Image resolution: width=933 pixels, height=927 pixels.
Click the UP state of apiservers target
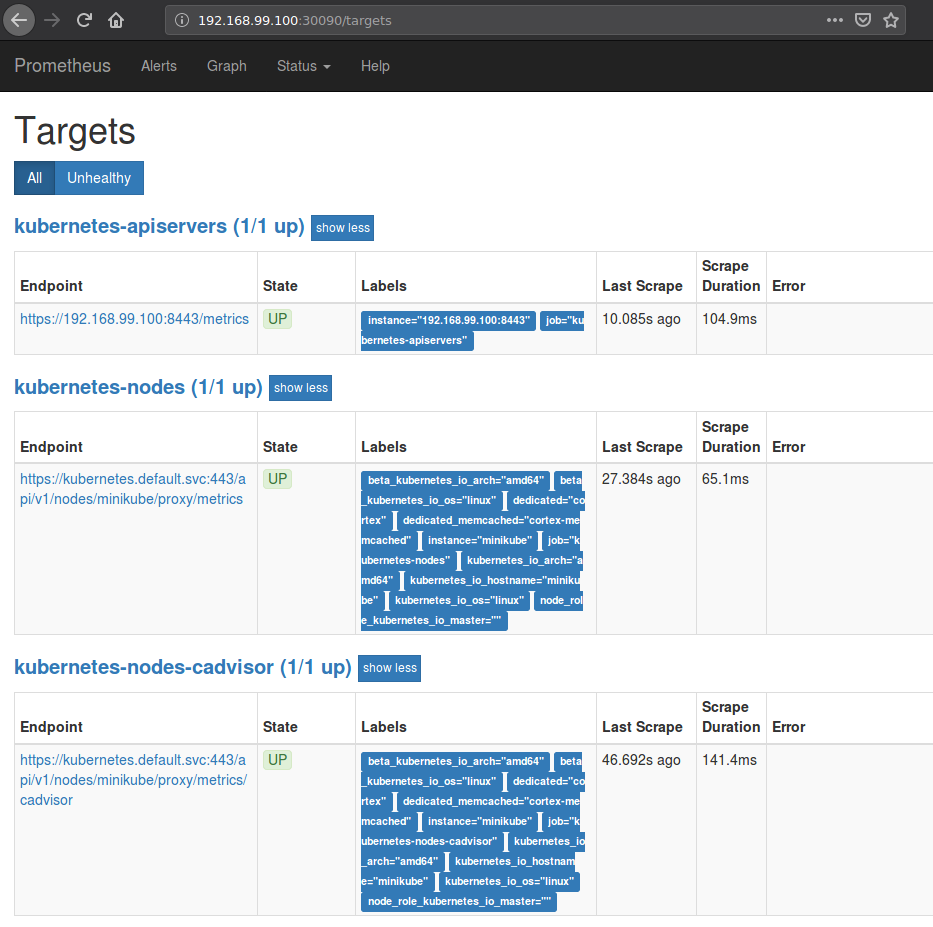[277, 319]
